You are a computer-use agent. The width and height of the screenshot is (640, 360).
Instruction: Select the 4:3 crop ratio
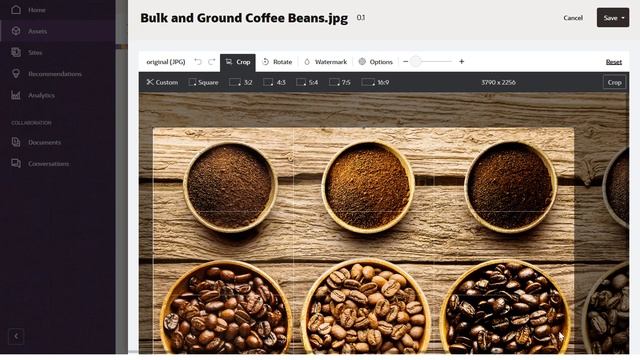coord(274,82)
